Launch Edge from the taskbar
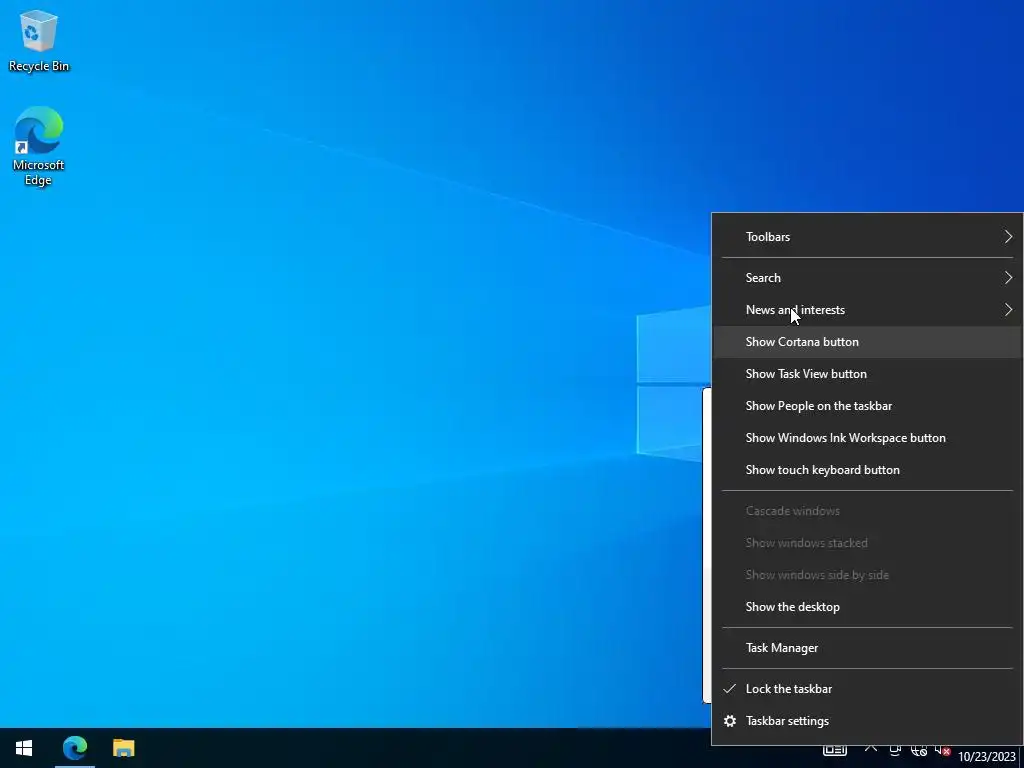Screen dimensions: 1024x768 coord(74,748)
